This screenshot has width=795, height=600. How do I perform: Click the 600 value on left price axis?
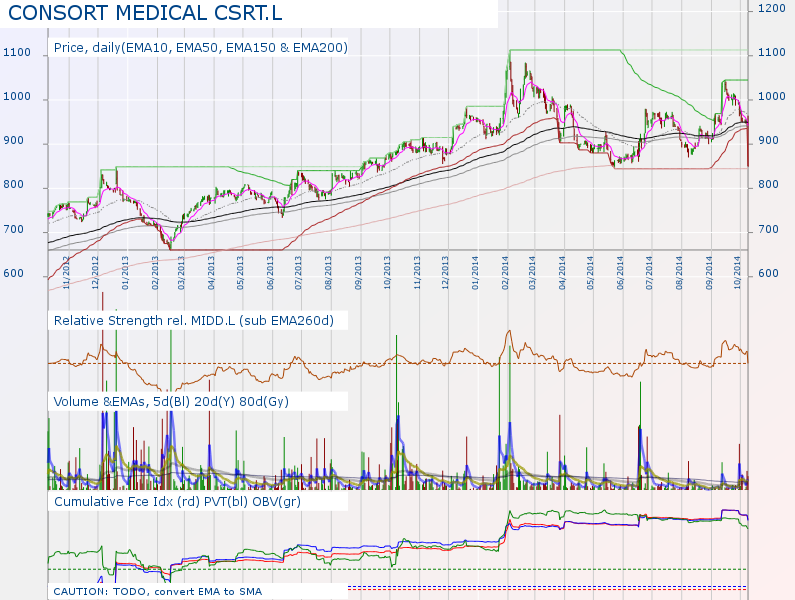click(13, 273)
